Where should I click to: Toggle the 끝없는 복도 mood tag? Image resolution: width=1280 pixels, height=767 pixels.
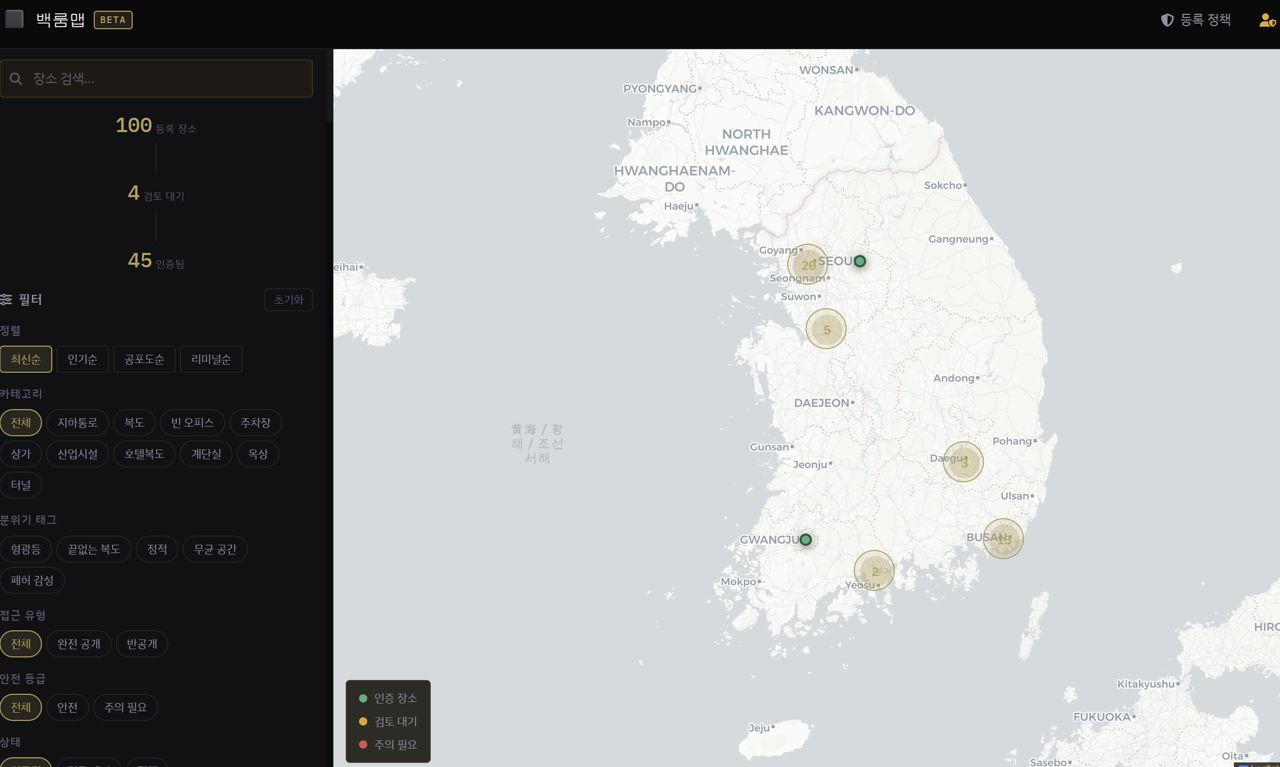coord(94,549)
